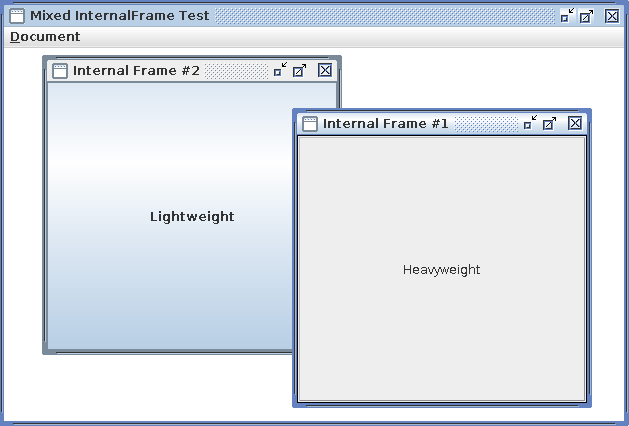
Task: Click the Internal Frame #1 system menu icon
Action: tap(310, 124)
